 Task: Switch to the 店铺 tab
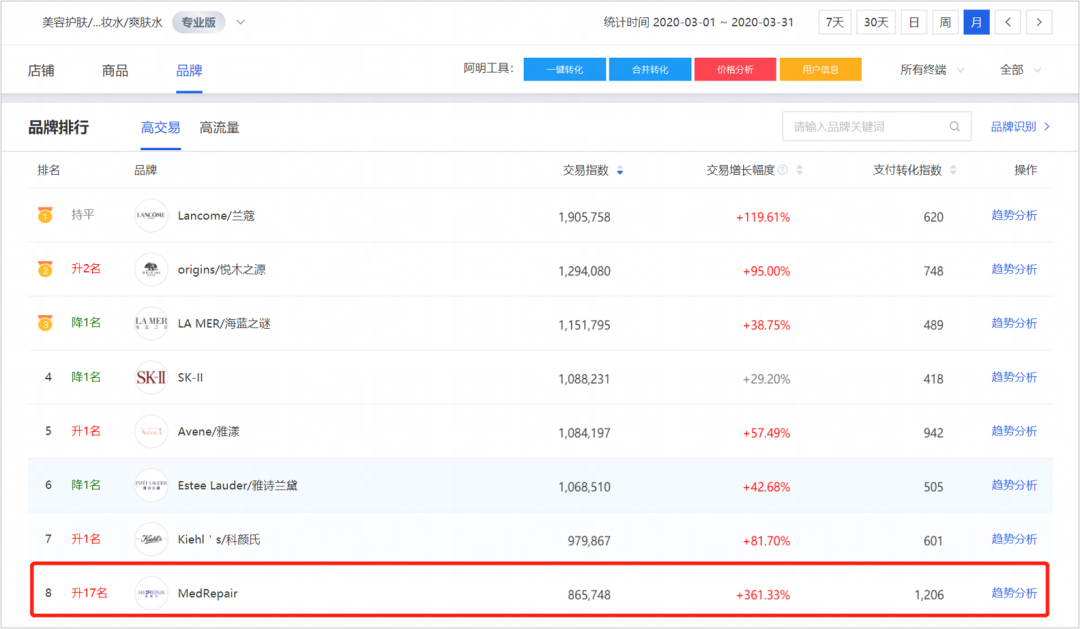click(41, 70)
